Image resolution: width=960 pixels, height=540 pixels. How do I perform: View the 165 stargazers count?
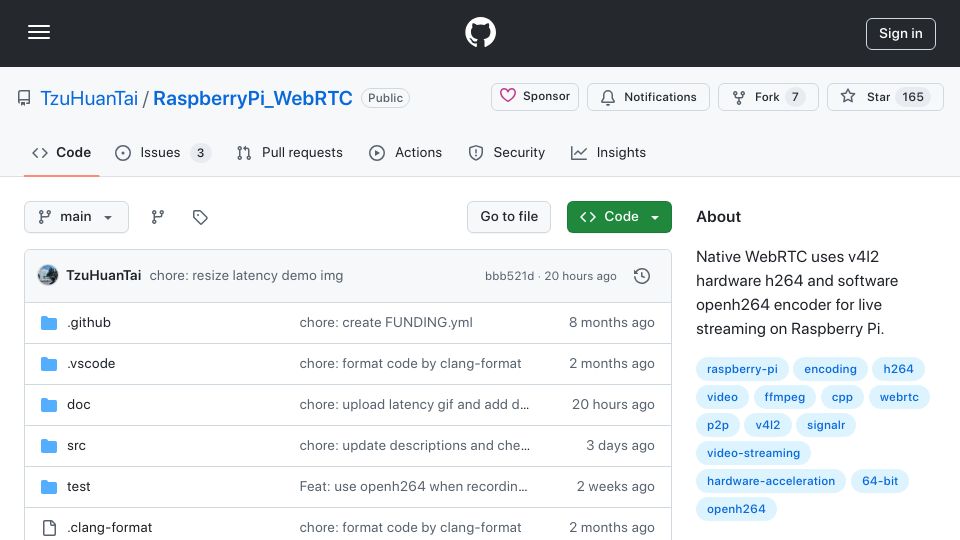tap(913, 97)
